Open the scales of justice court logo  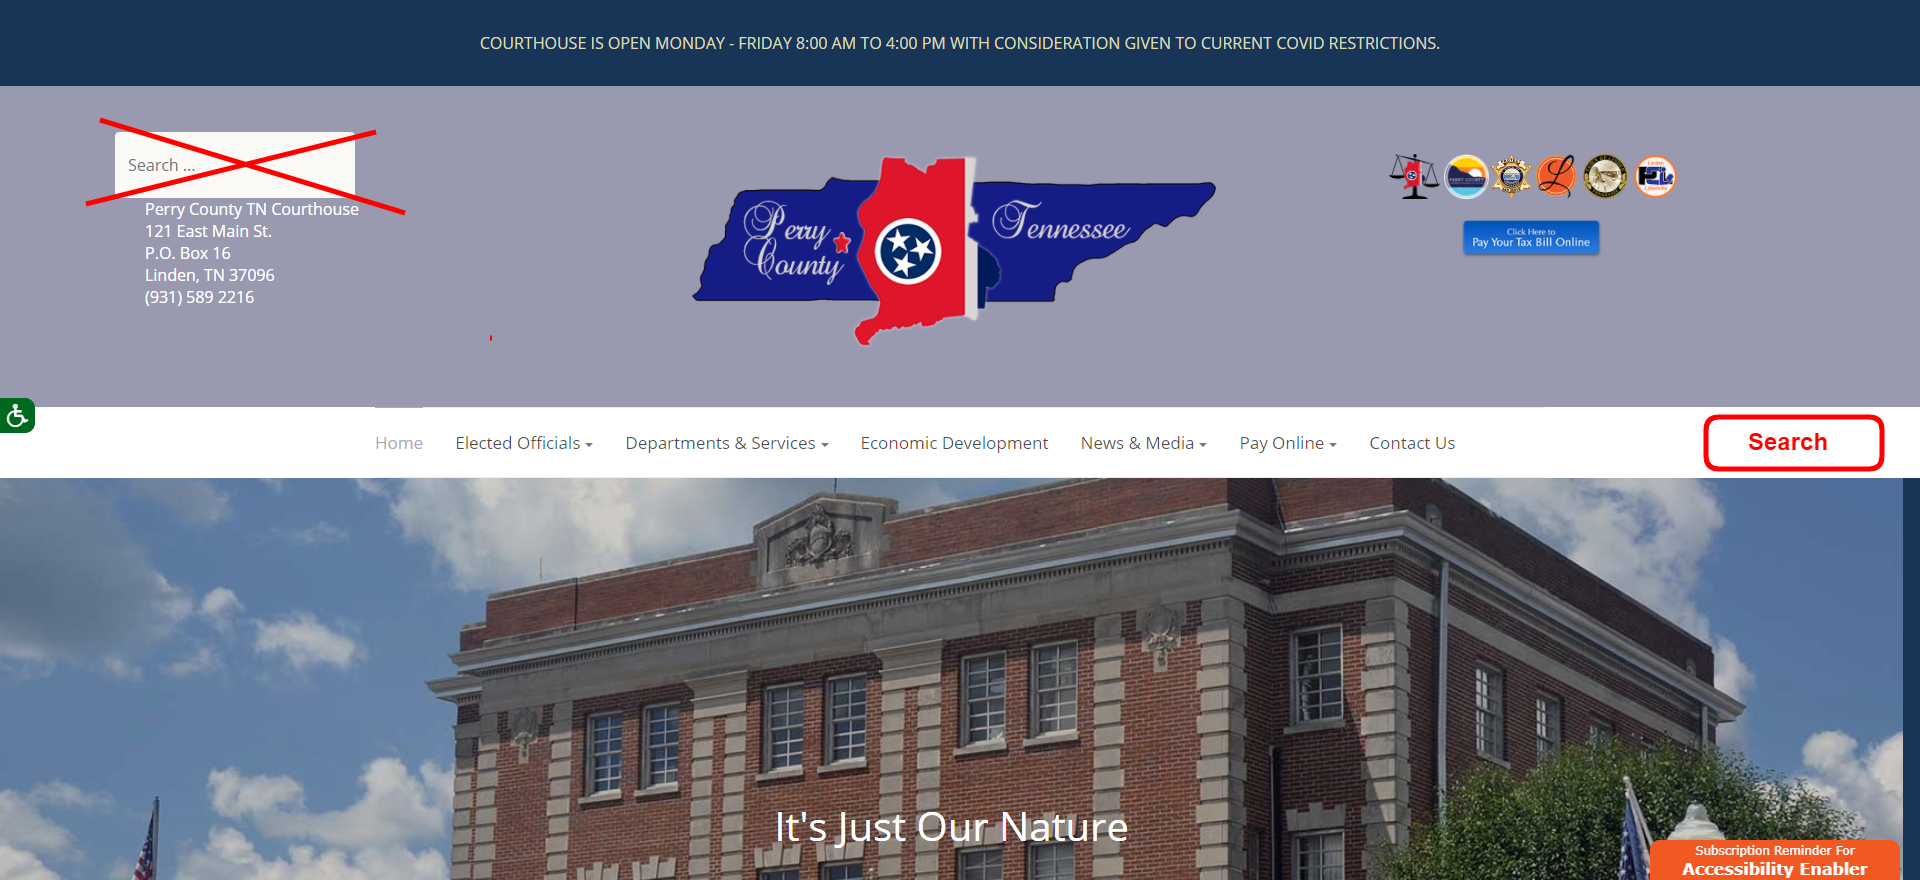click(x=1414, y=177)
